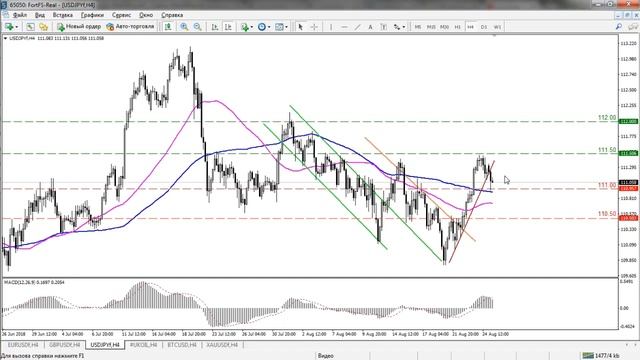Open the Графики menu
Image resolution: width=640 pixels, height=360 pixels.
pos(92,15)
